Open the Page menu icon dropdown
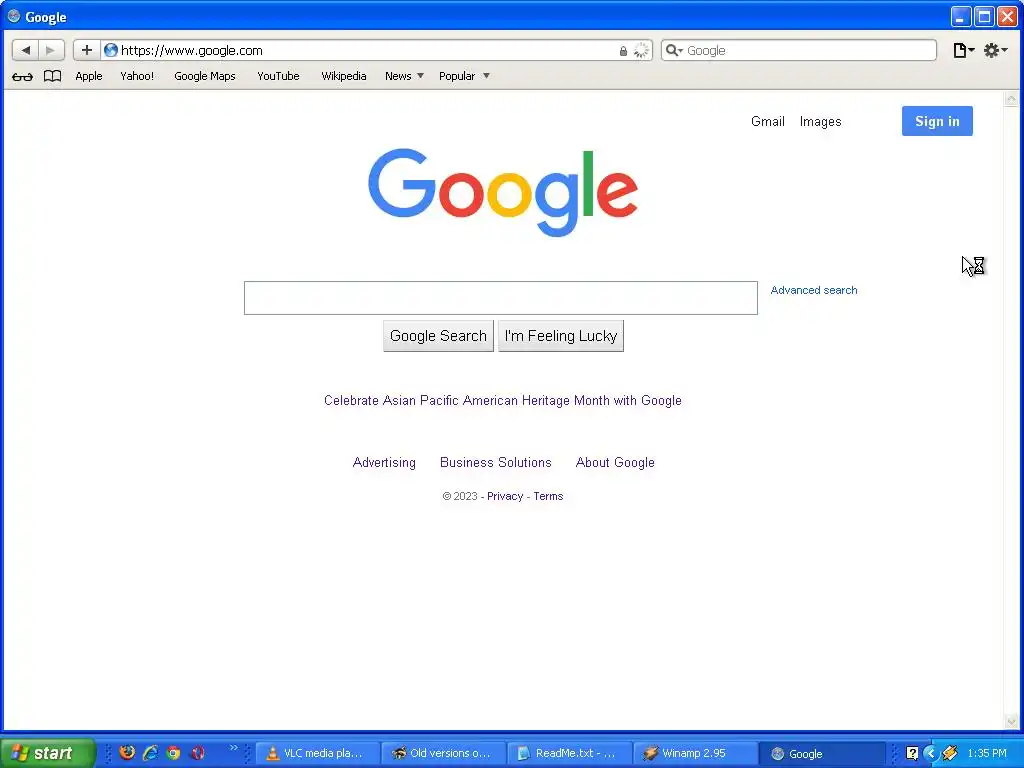The width and height of the screenshot is (1024, 768). [963, 50]
